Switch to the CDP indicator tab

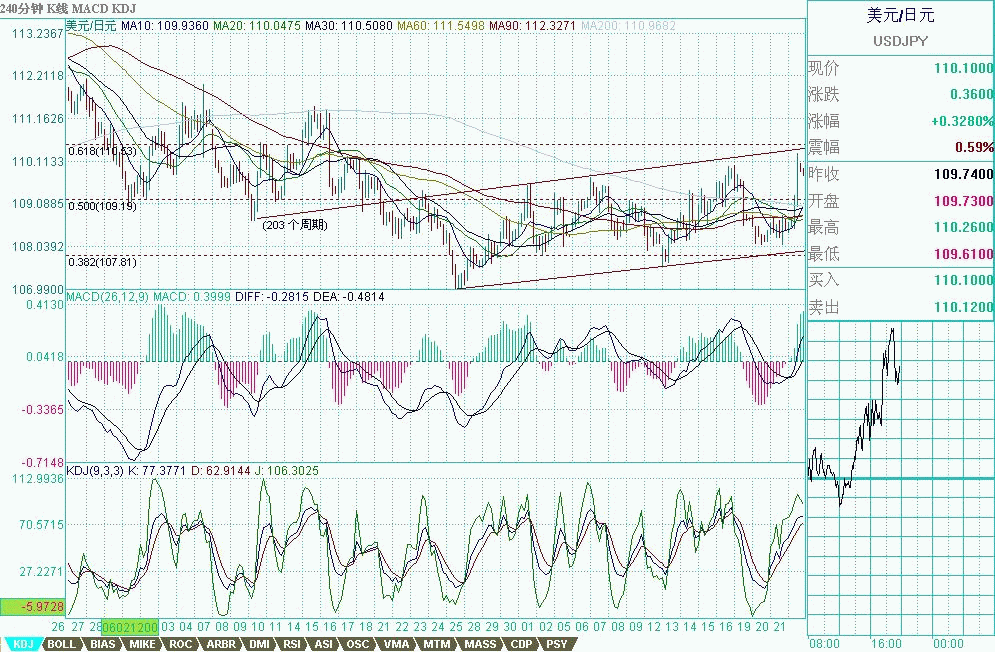point(522,644)
